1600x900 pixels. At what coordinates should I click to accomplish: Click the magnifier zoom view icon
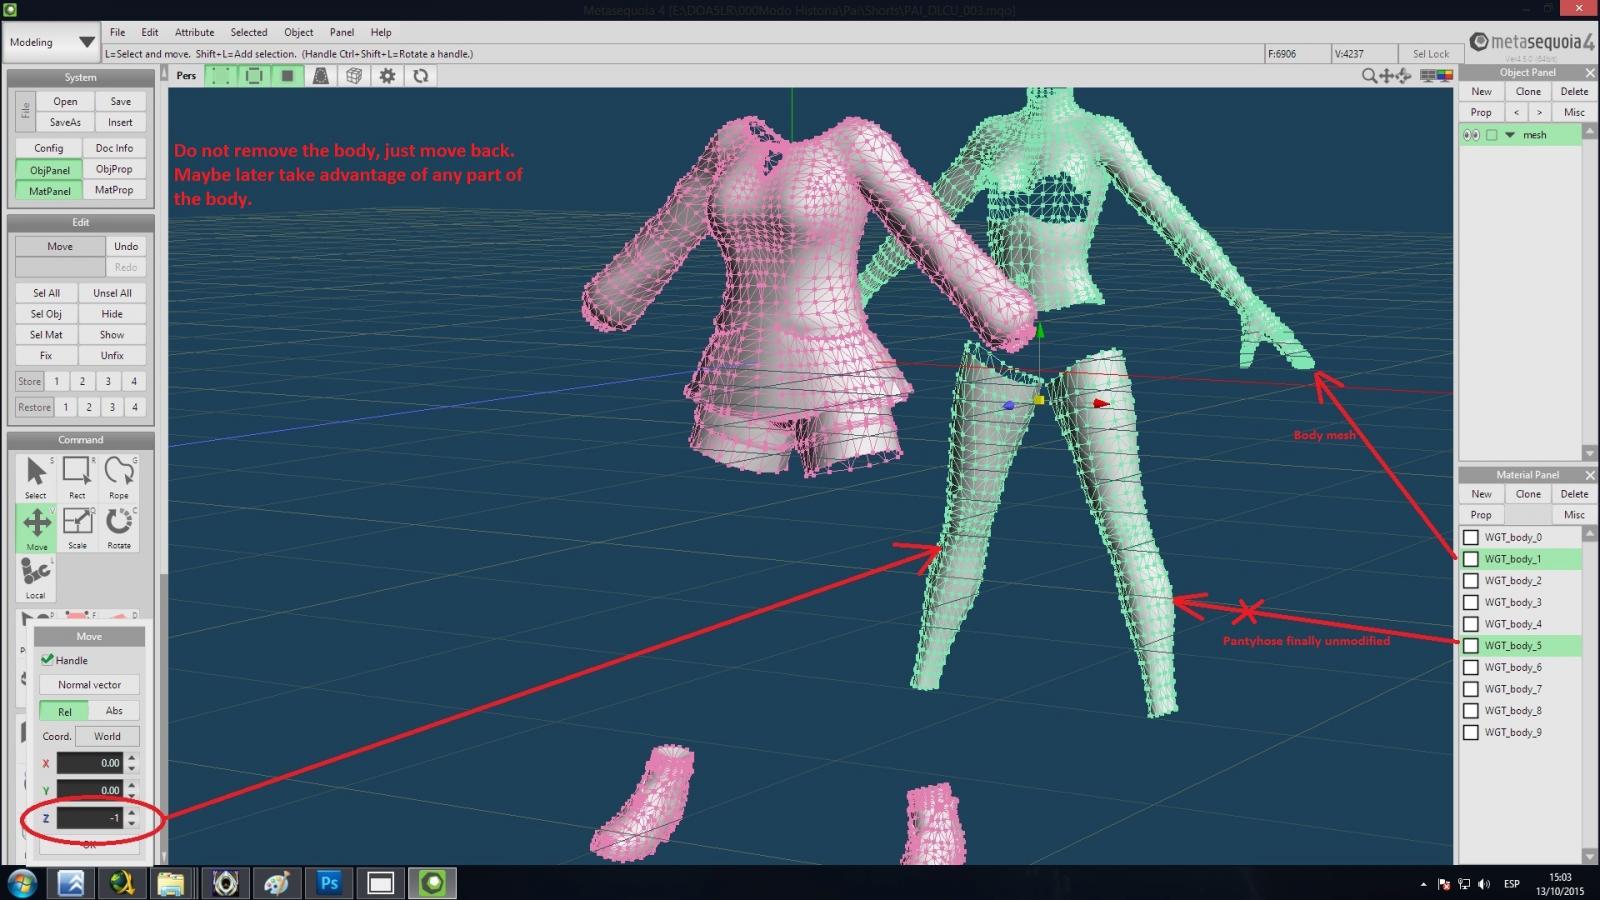1369,76
